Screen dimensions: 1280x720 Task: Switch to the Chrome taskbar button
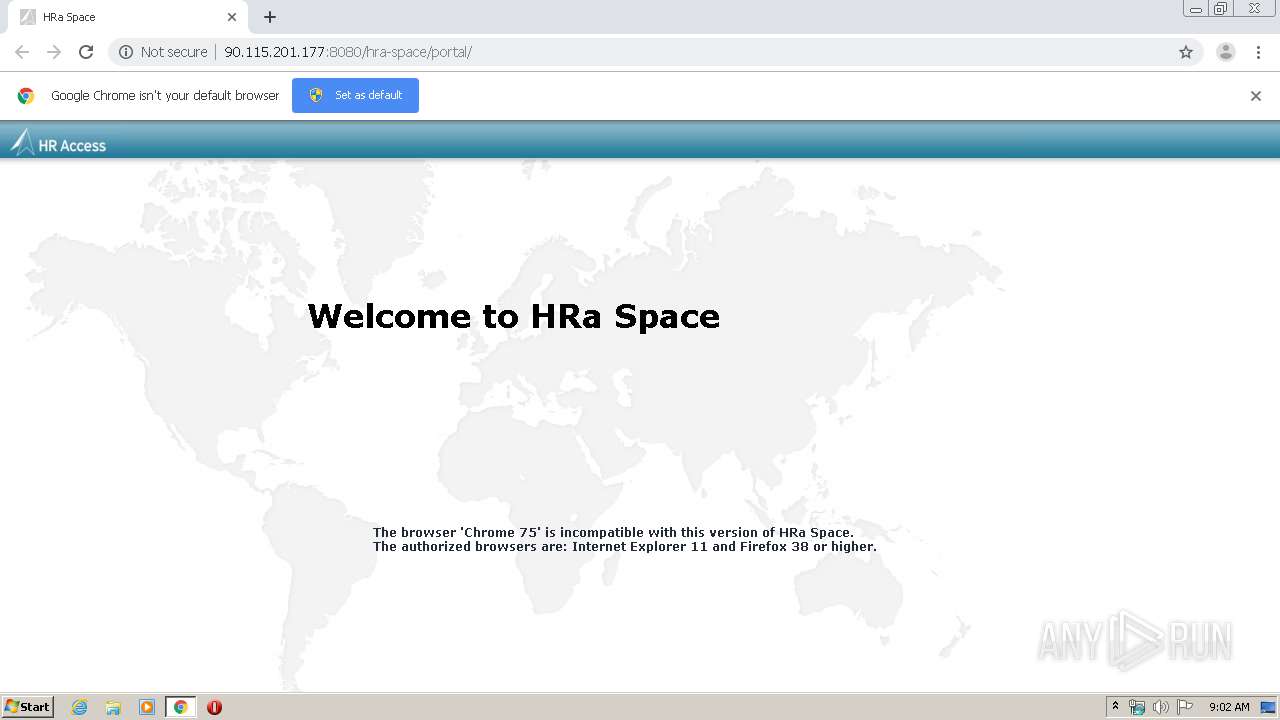pos(181,707)
